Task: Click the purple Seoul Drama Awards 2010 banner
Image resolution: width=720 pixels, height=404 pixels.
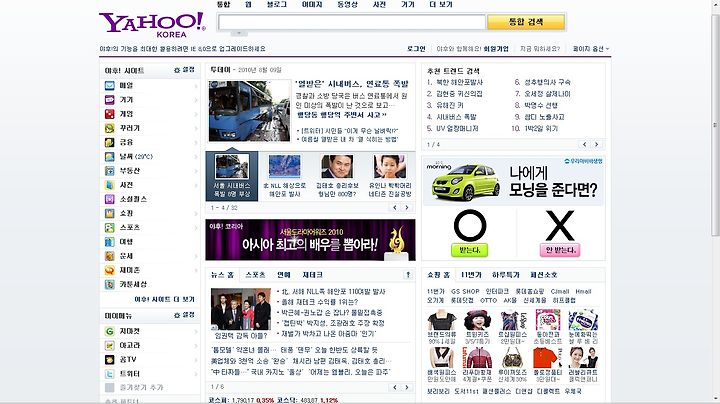Action: tap(310, 240)
